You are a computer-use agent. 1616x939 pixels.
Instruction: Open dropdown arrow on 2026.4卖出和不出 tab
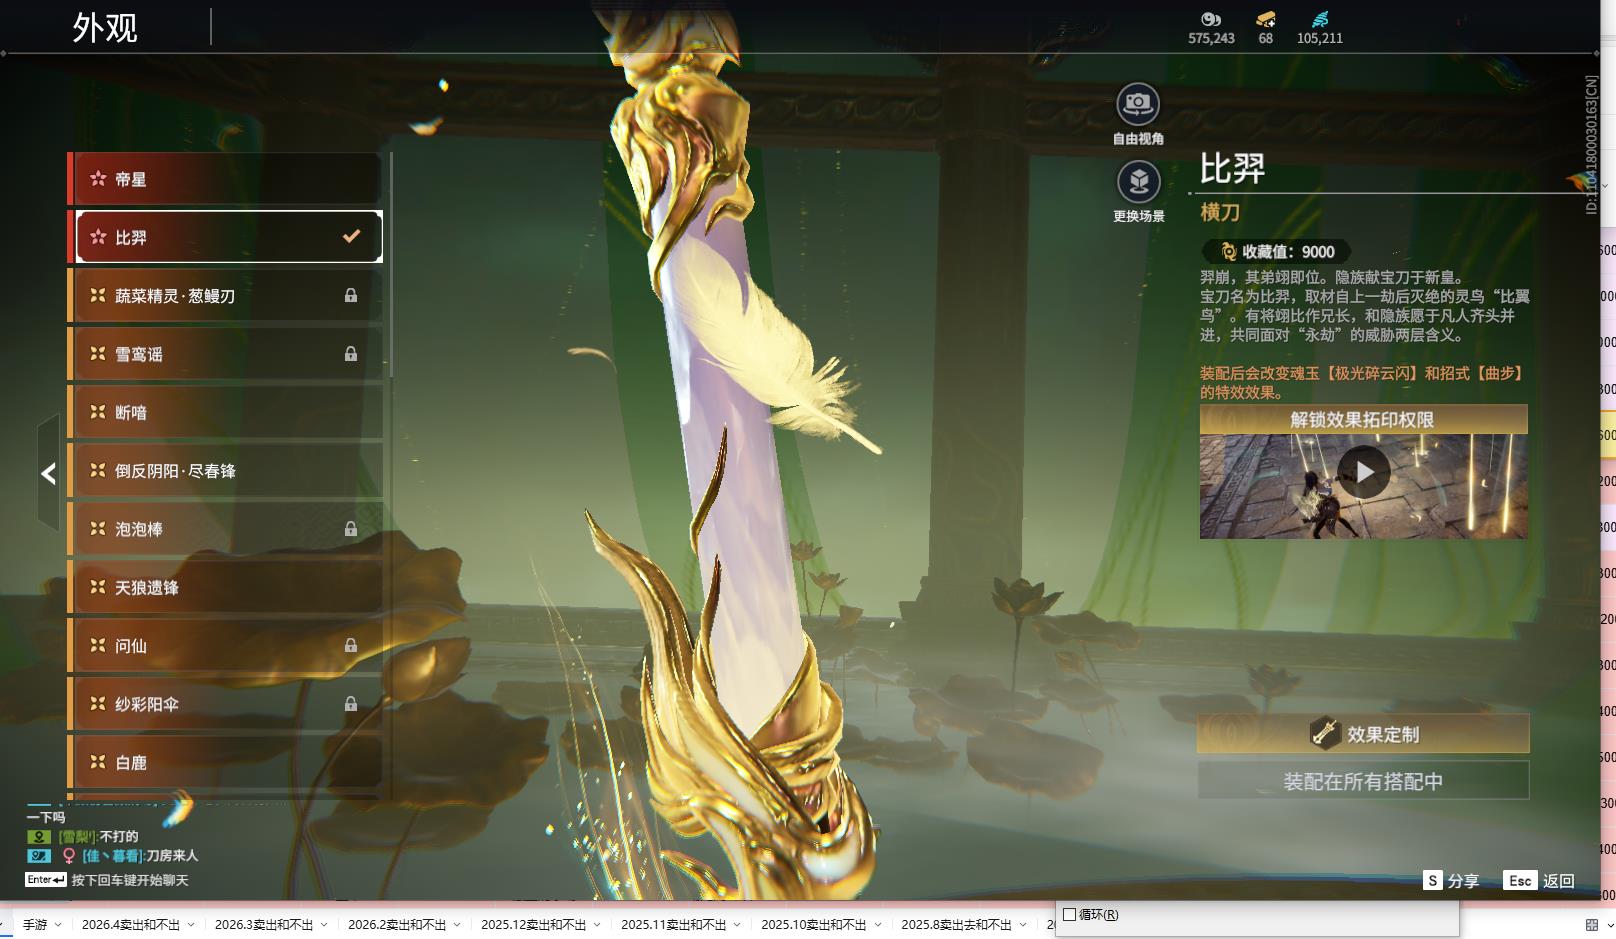point(191,925)
